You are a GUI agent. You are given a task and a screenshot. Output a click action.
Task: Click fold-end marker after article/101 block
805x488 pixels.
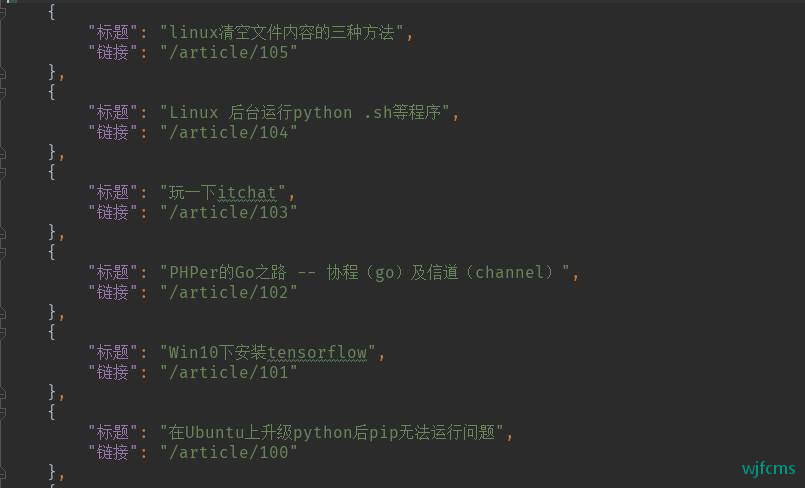2,394
